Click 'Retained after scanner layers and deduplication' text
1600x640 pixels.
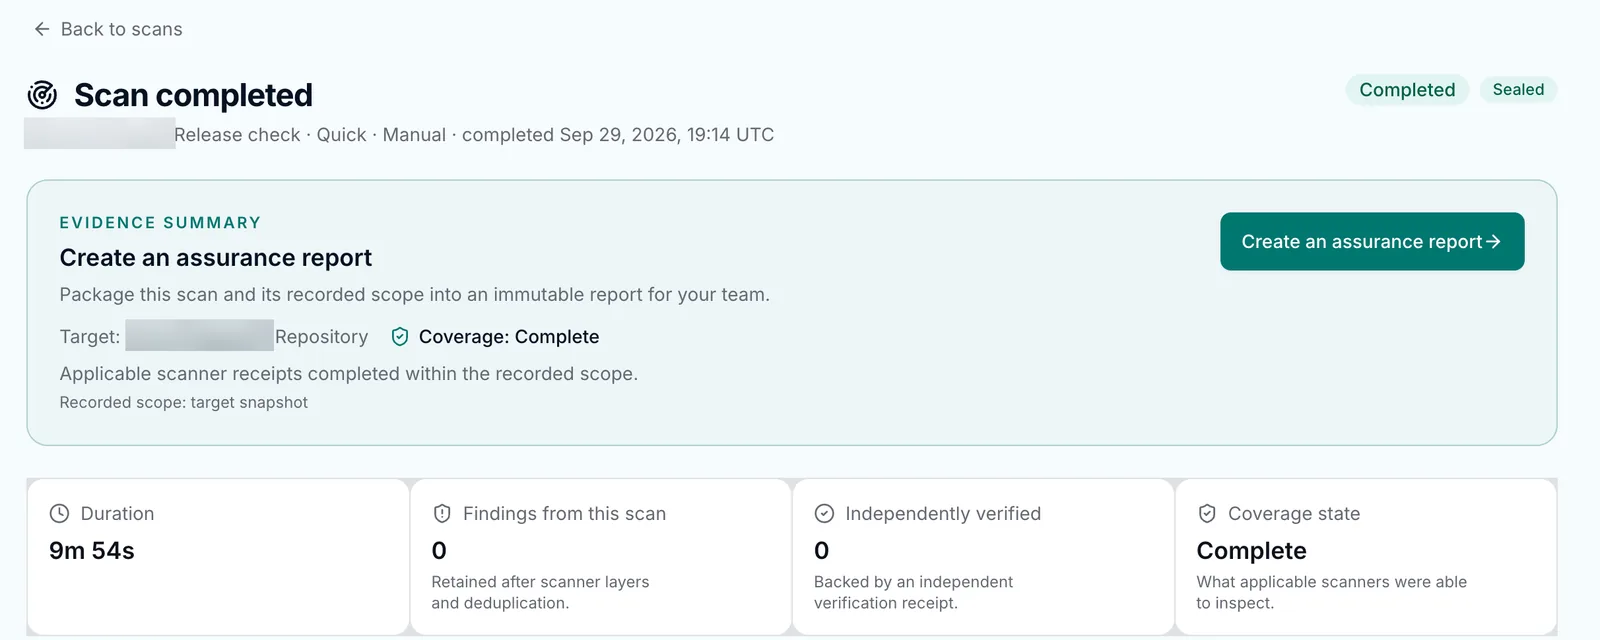[x=540, y=592]
